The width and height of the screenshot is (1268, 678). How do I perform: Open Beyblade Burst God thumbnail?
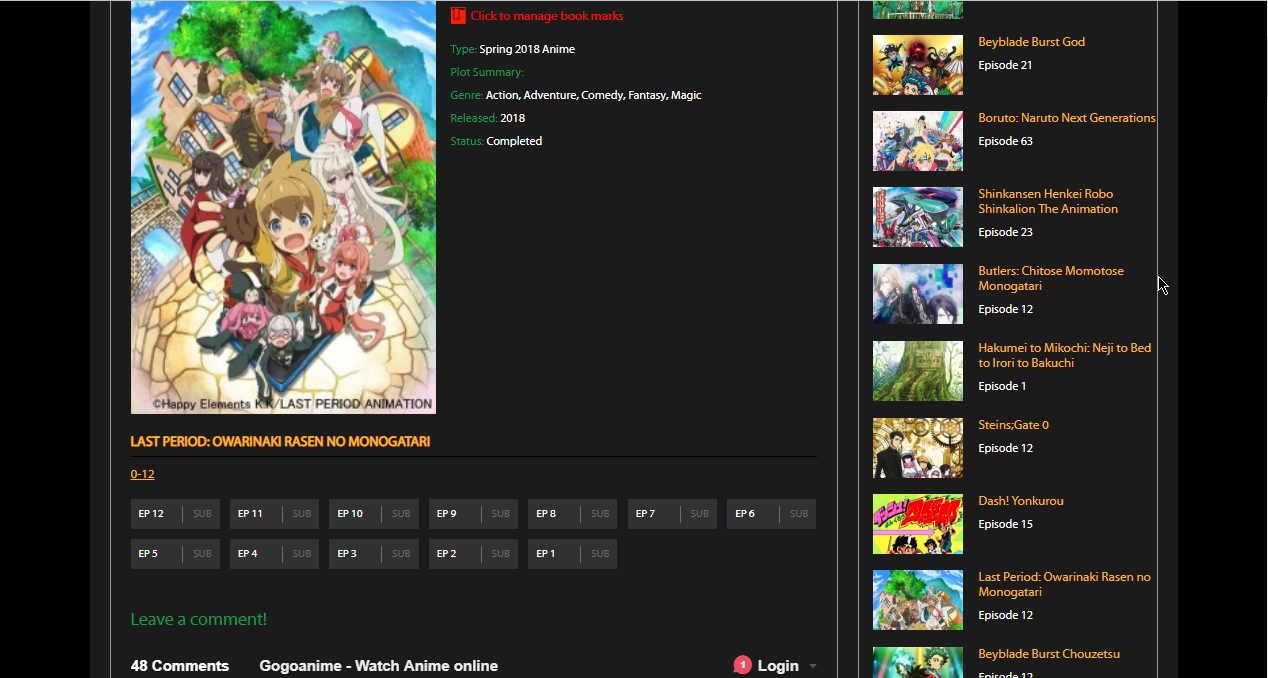tap(917, 65)
